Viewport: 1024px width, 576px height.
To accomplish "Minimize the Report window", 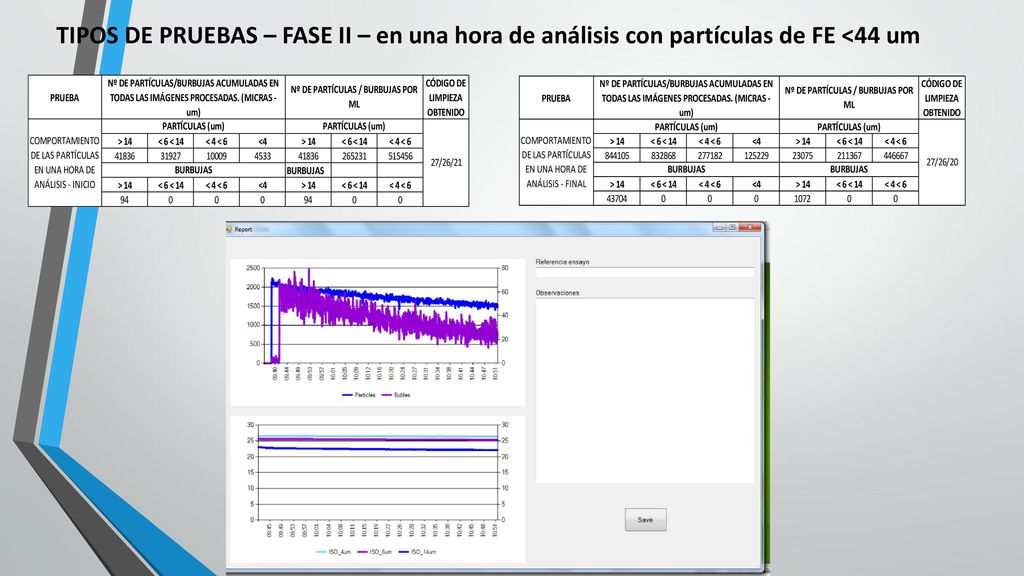I will coord(719,228).
